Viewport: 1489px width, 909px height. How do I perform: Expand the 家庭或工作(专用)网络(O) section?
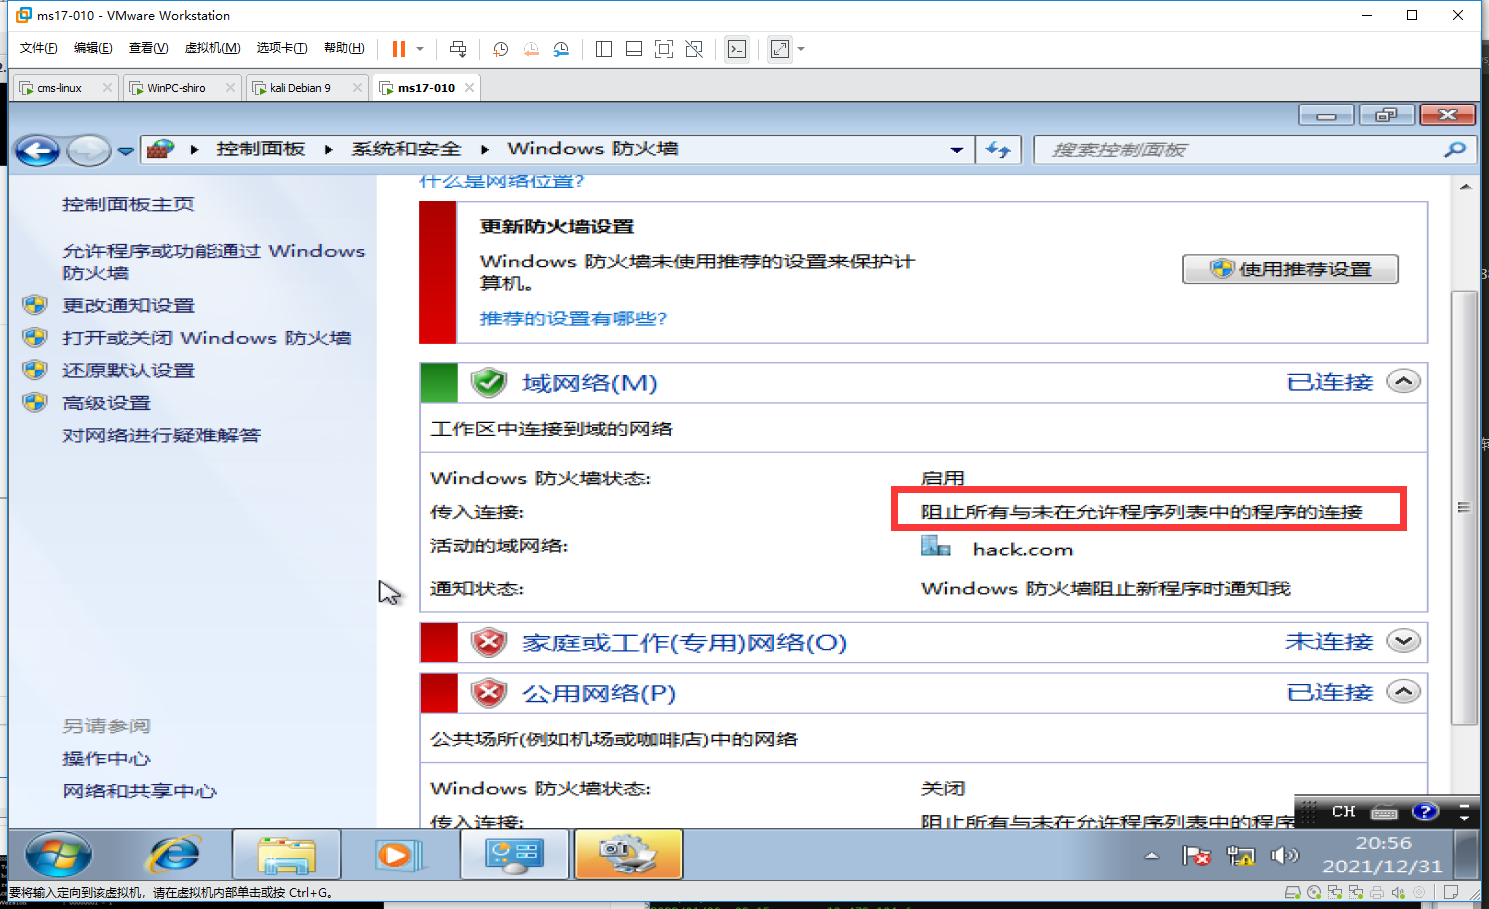(x=1404, y=641)
